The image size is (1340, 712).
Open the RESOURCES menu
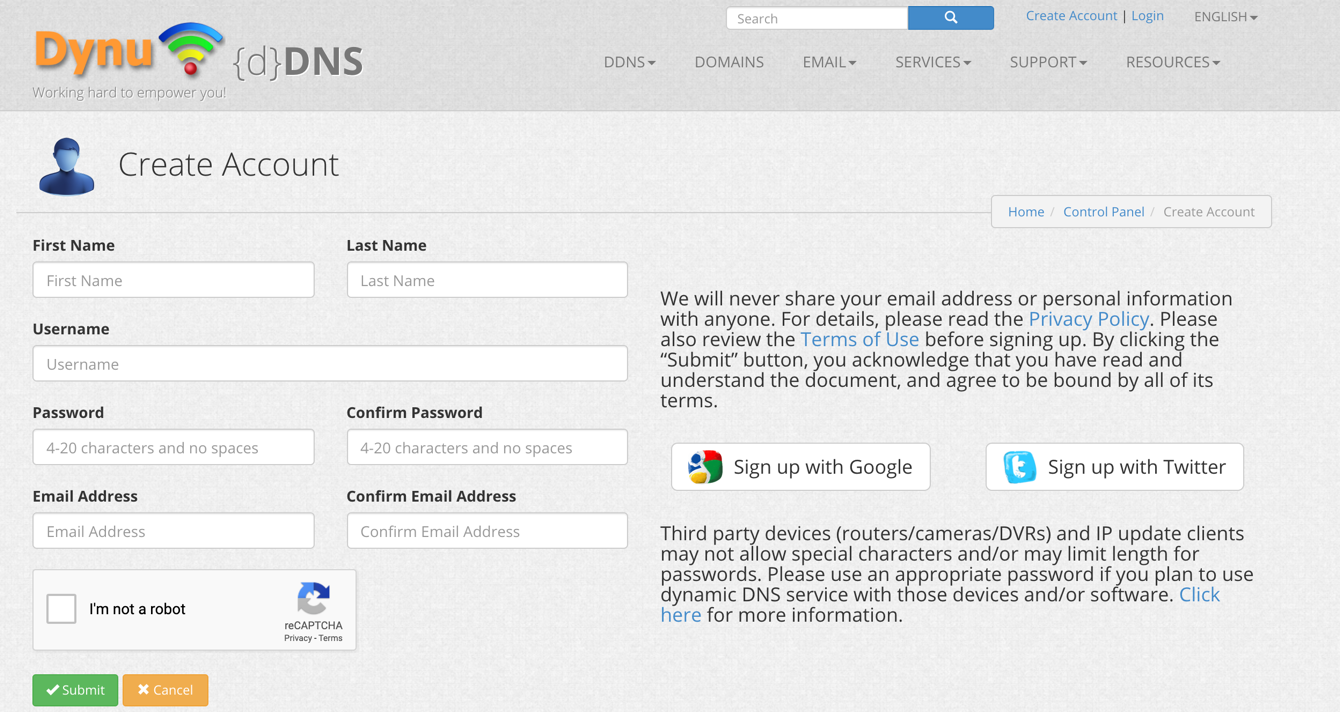(x=1172, y=62)
